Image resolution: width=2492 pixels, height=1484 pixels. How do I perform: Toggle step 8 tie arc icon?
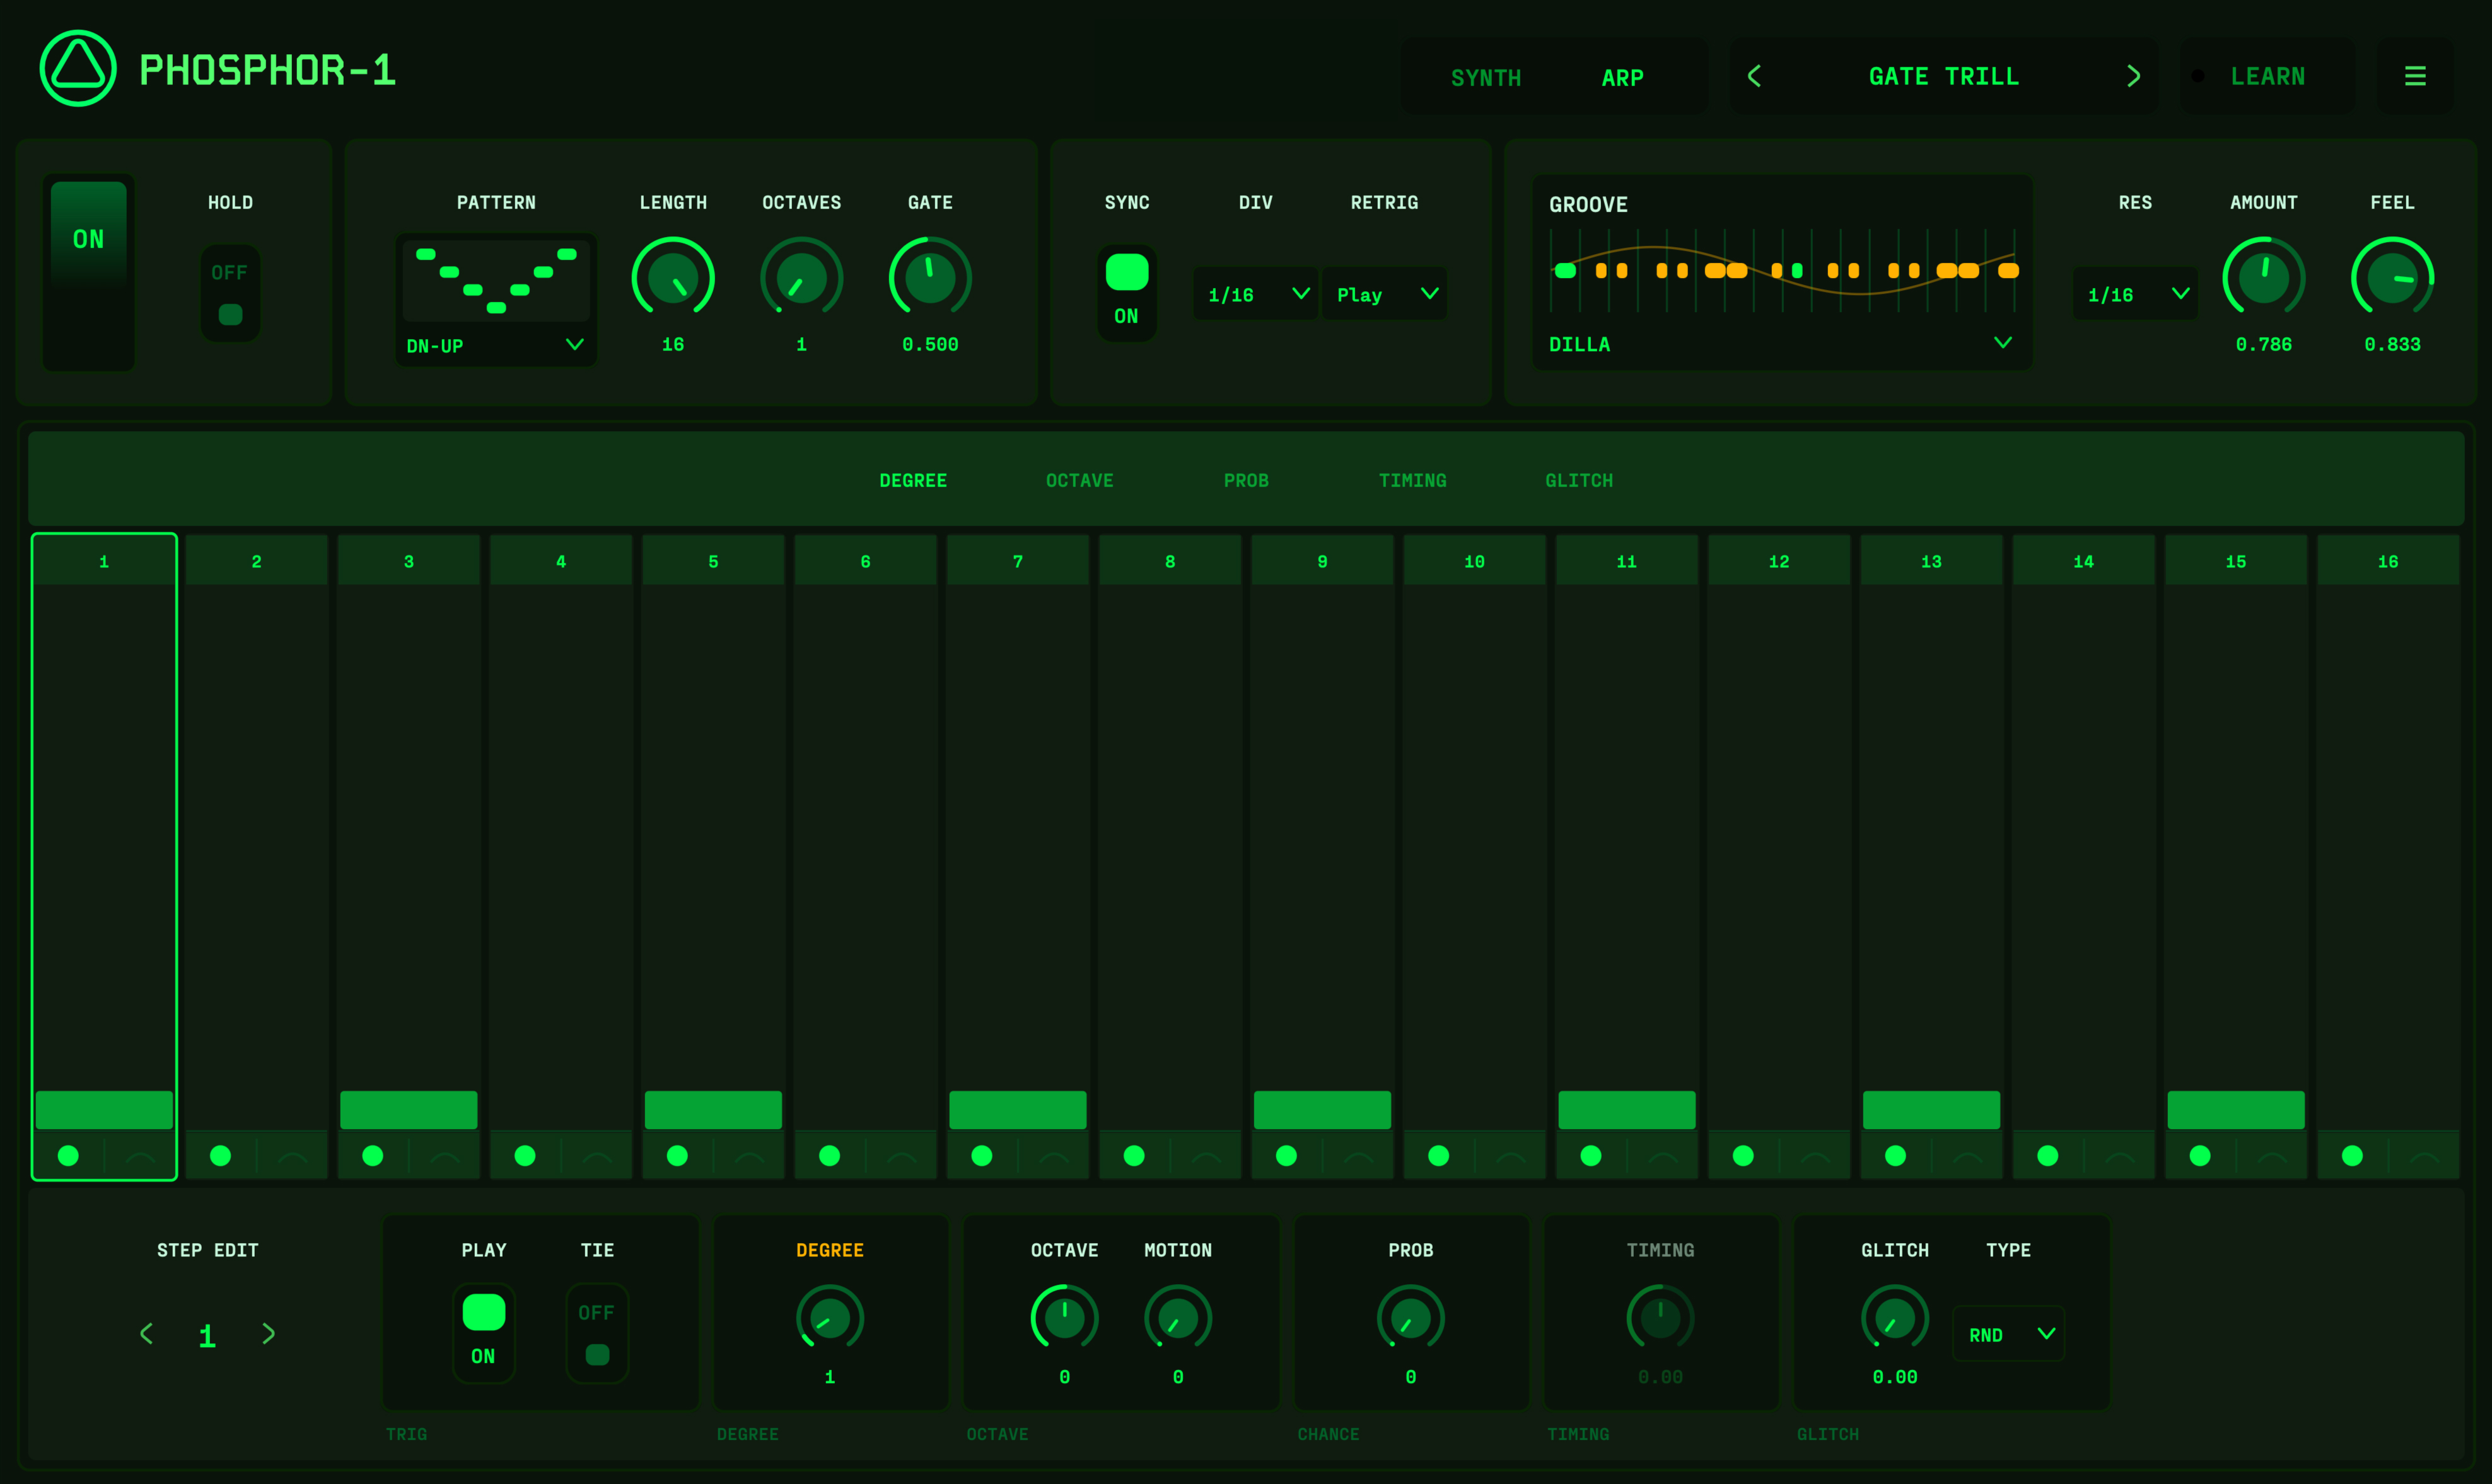click(x=1206, y=1157)
